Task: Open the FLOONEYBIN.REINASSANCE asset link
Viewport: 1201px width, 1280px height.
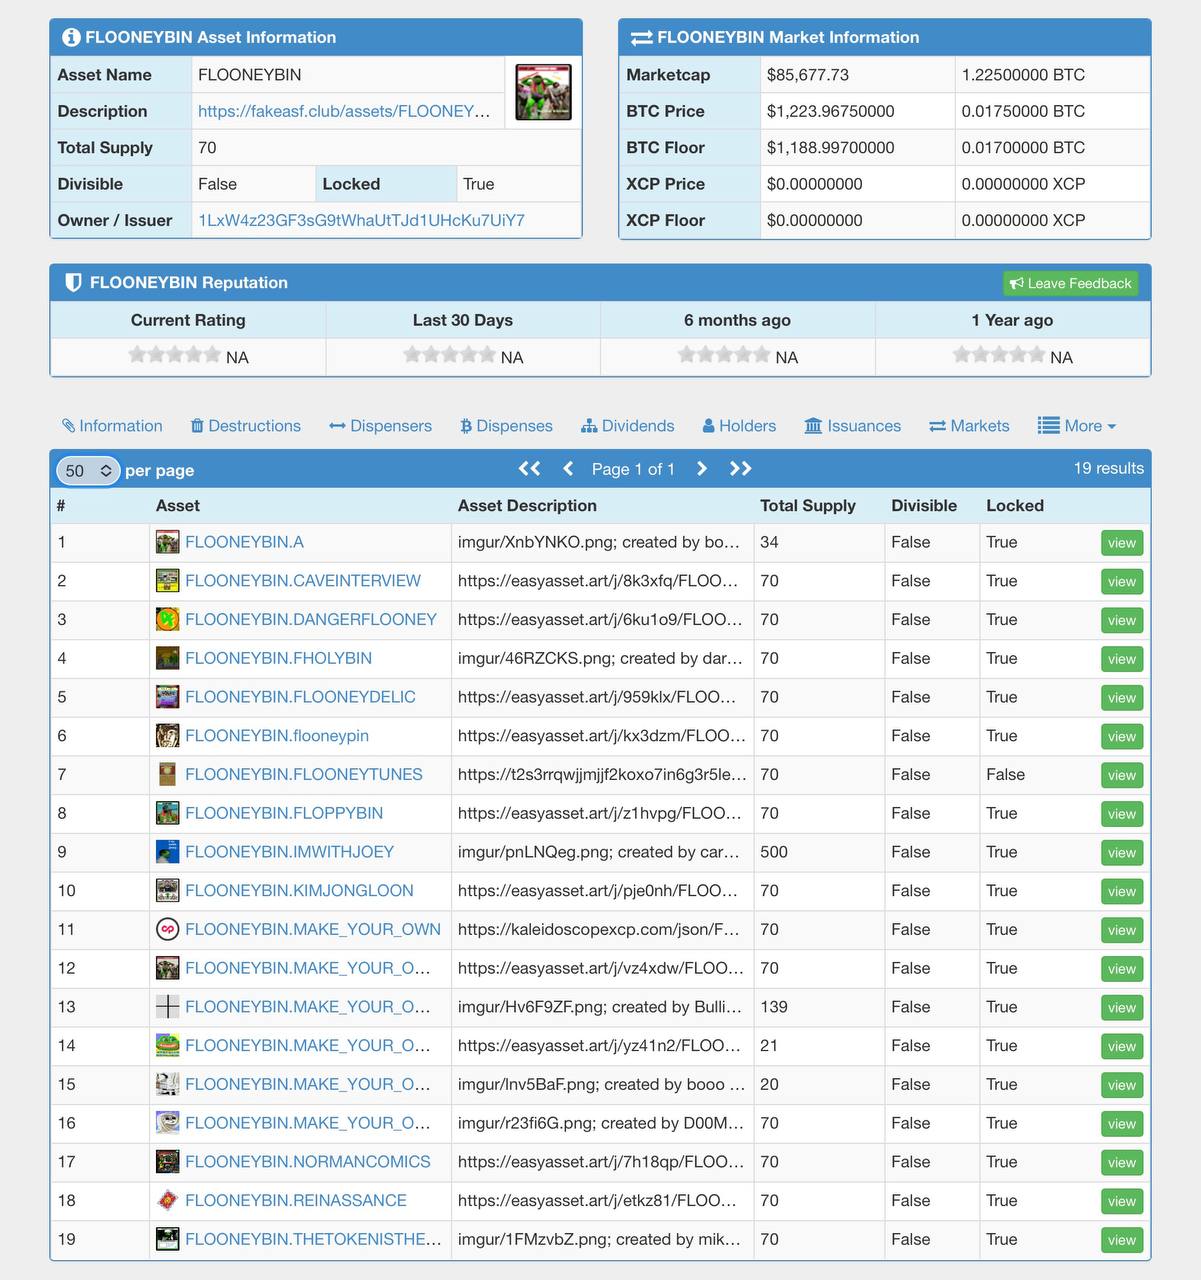Action: point(296,1201)
